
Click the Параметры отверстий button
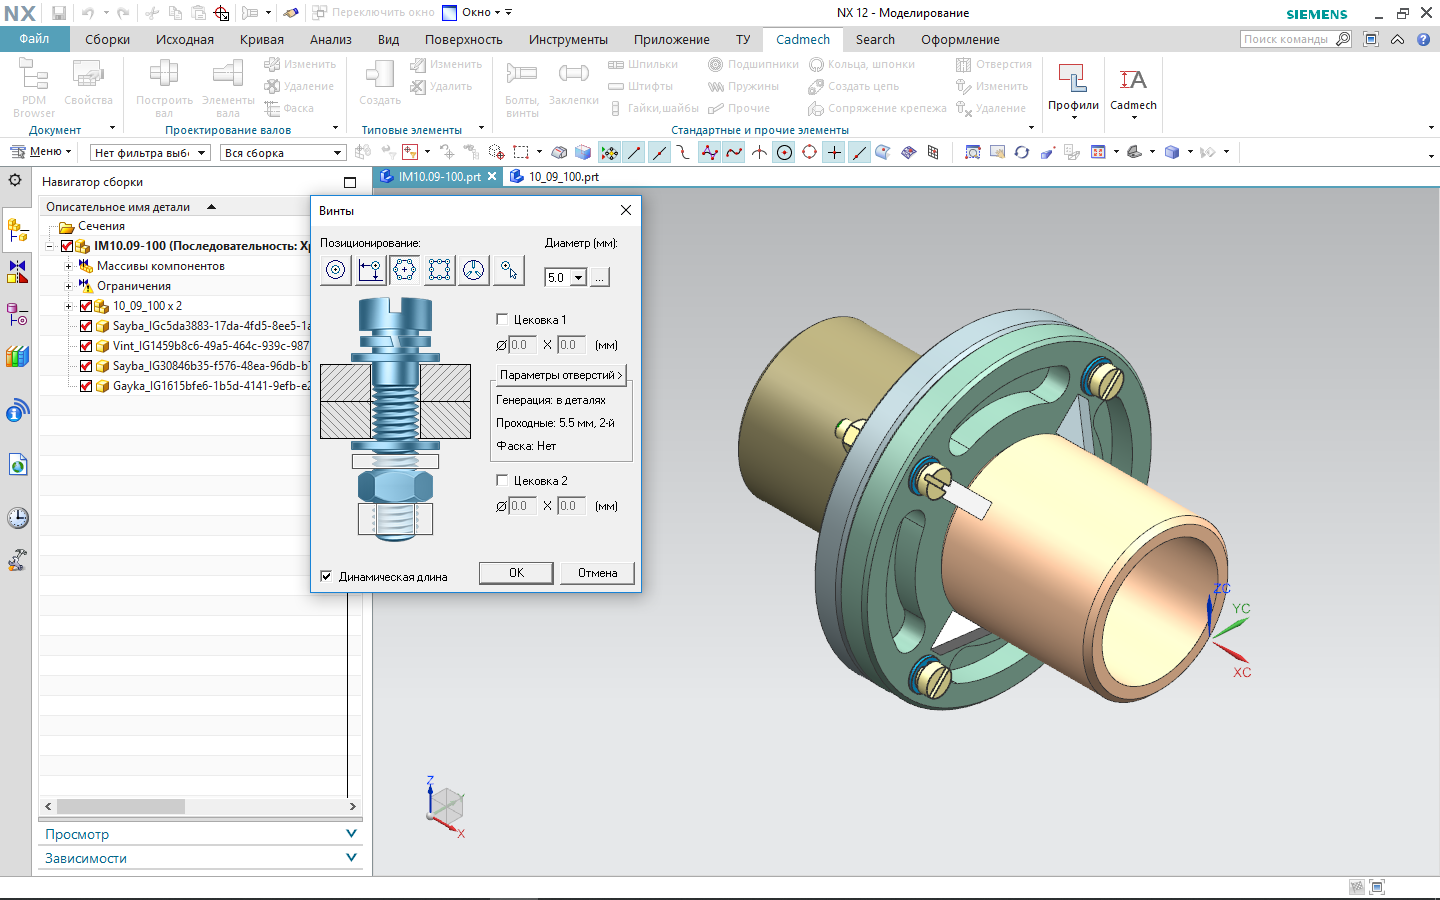(x=560, y=375)
